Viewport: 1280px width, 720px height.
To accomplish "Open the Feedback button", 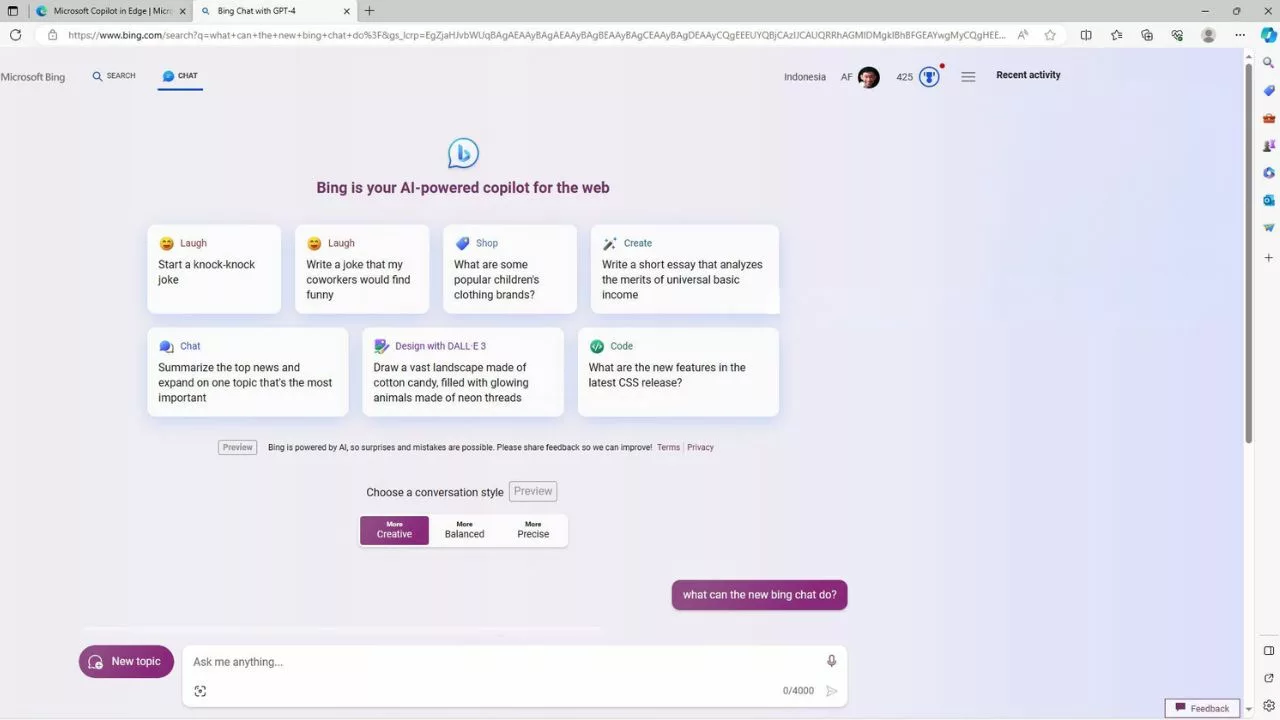I will point(1202,708).
